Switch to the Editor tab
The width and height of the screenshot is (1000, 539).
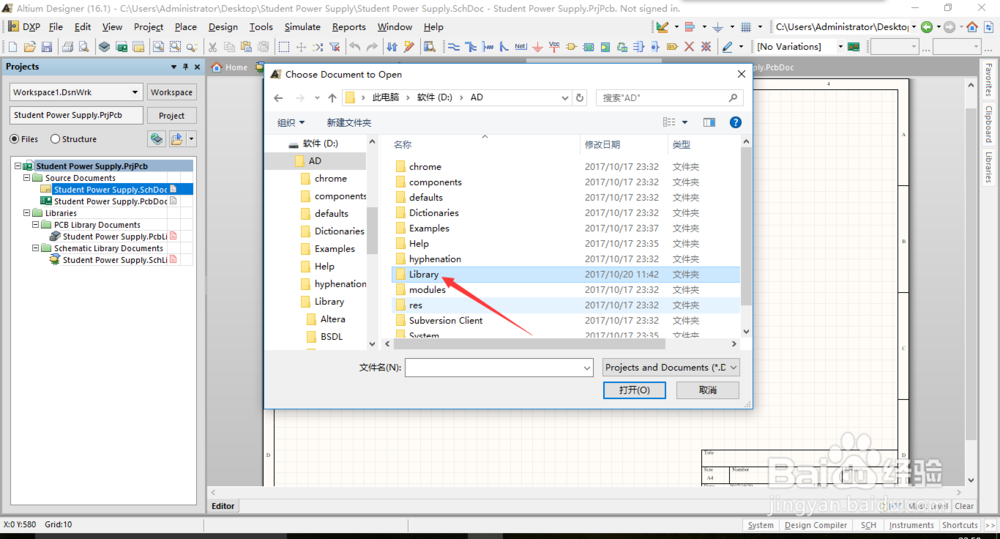[223, 506]
